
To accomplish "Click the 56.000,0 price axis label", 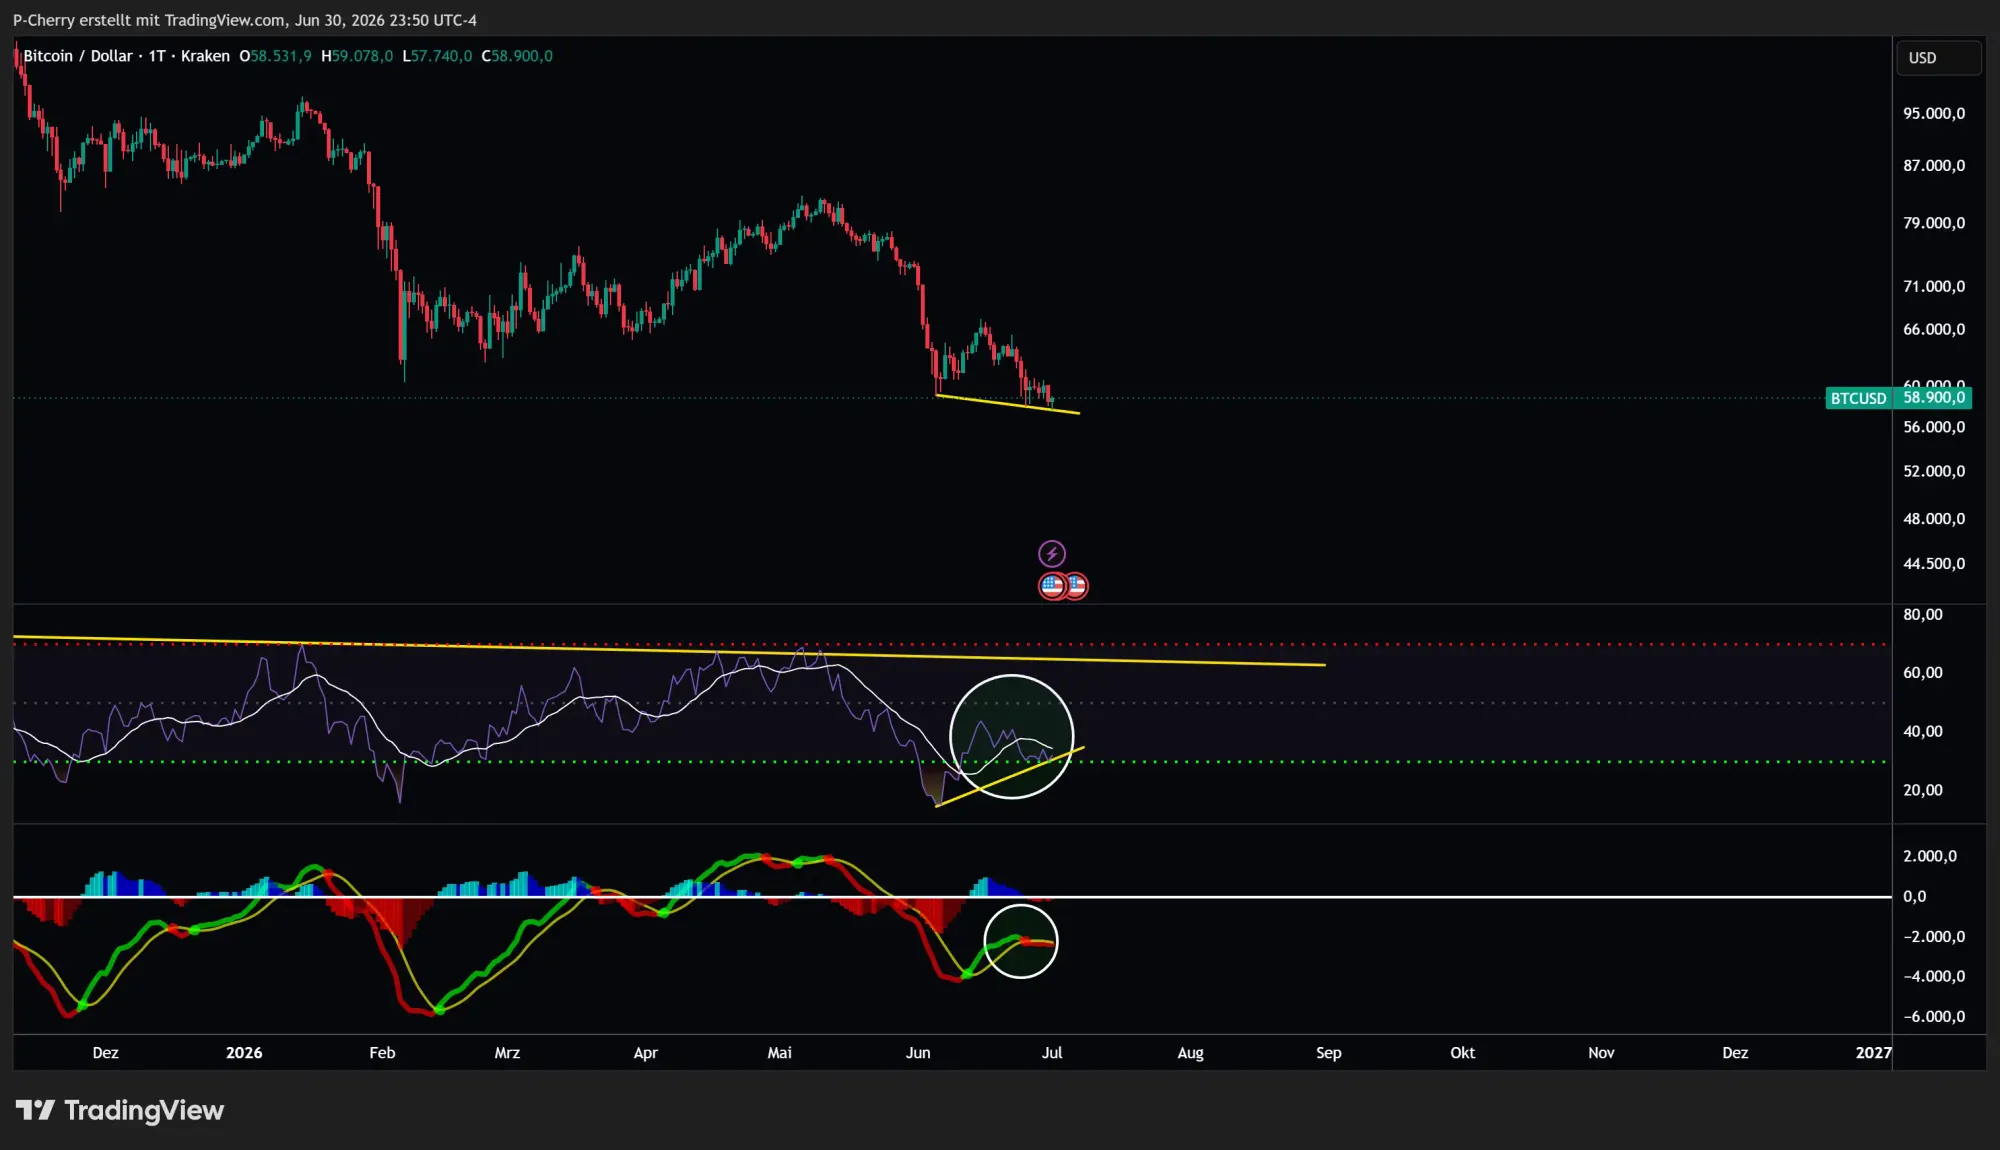I will coord(1933,428).
